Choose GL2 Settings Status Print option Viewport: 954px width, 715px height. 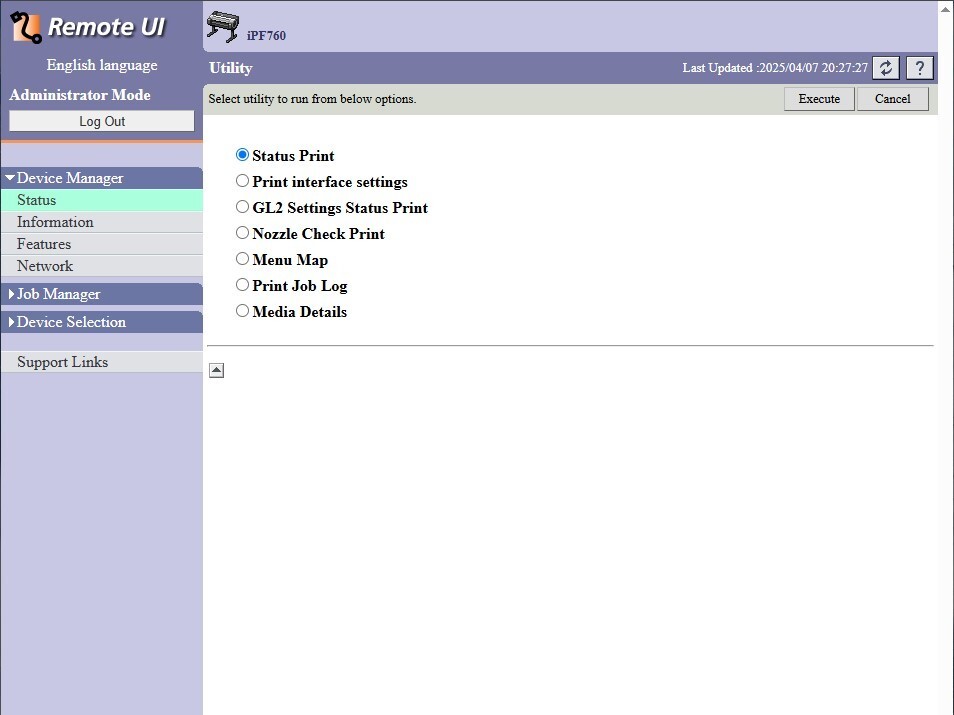(242, 207)
